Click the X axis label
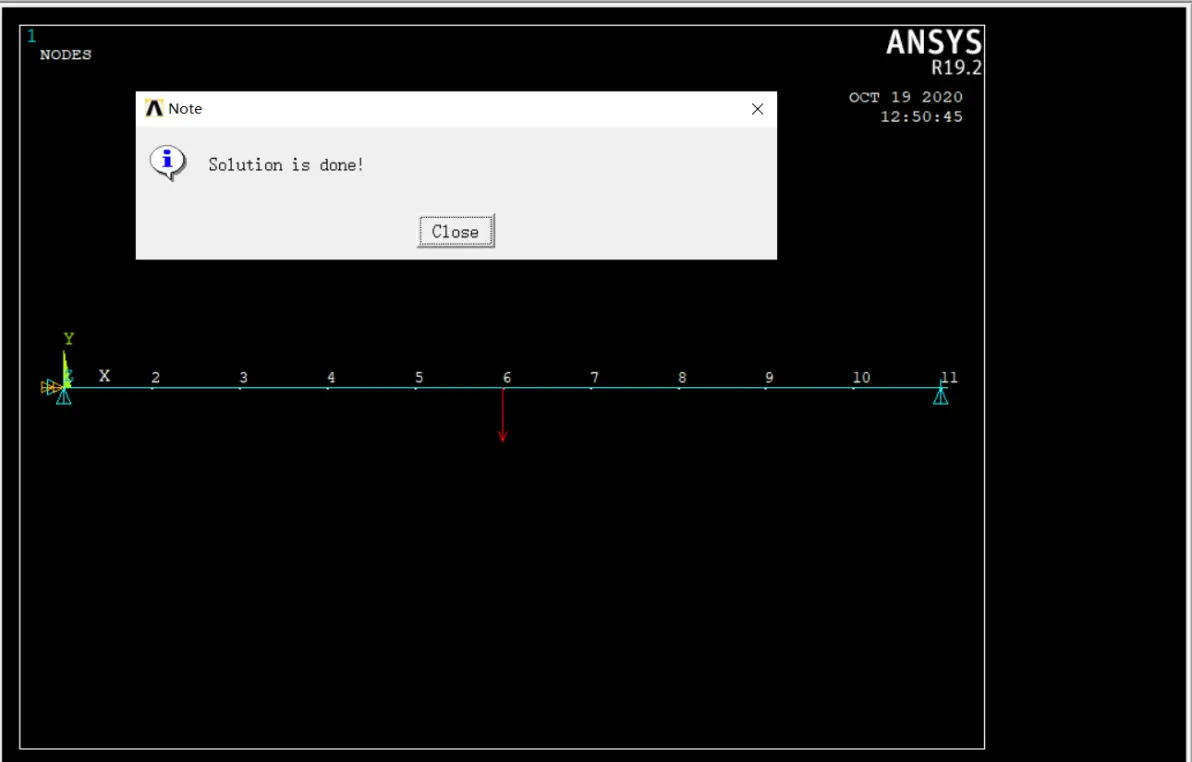 [x=104, y=376]
